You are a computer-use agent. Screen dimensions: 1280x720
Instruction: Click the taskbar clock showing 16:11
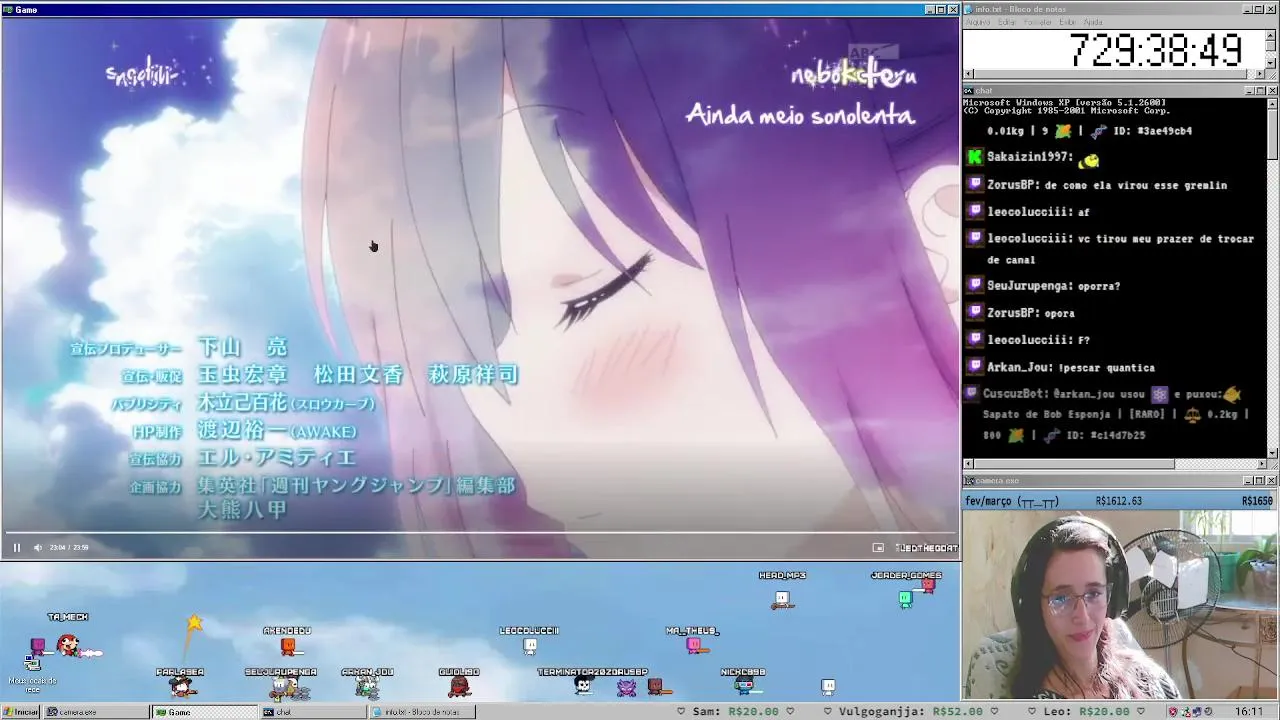(x=1248, y=712)
